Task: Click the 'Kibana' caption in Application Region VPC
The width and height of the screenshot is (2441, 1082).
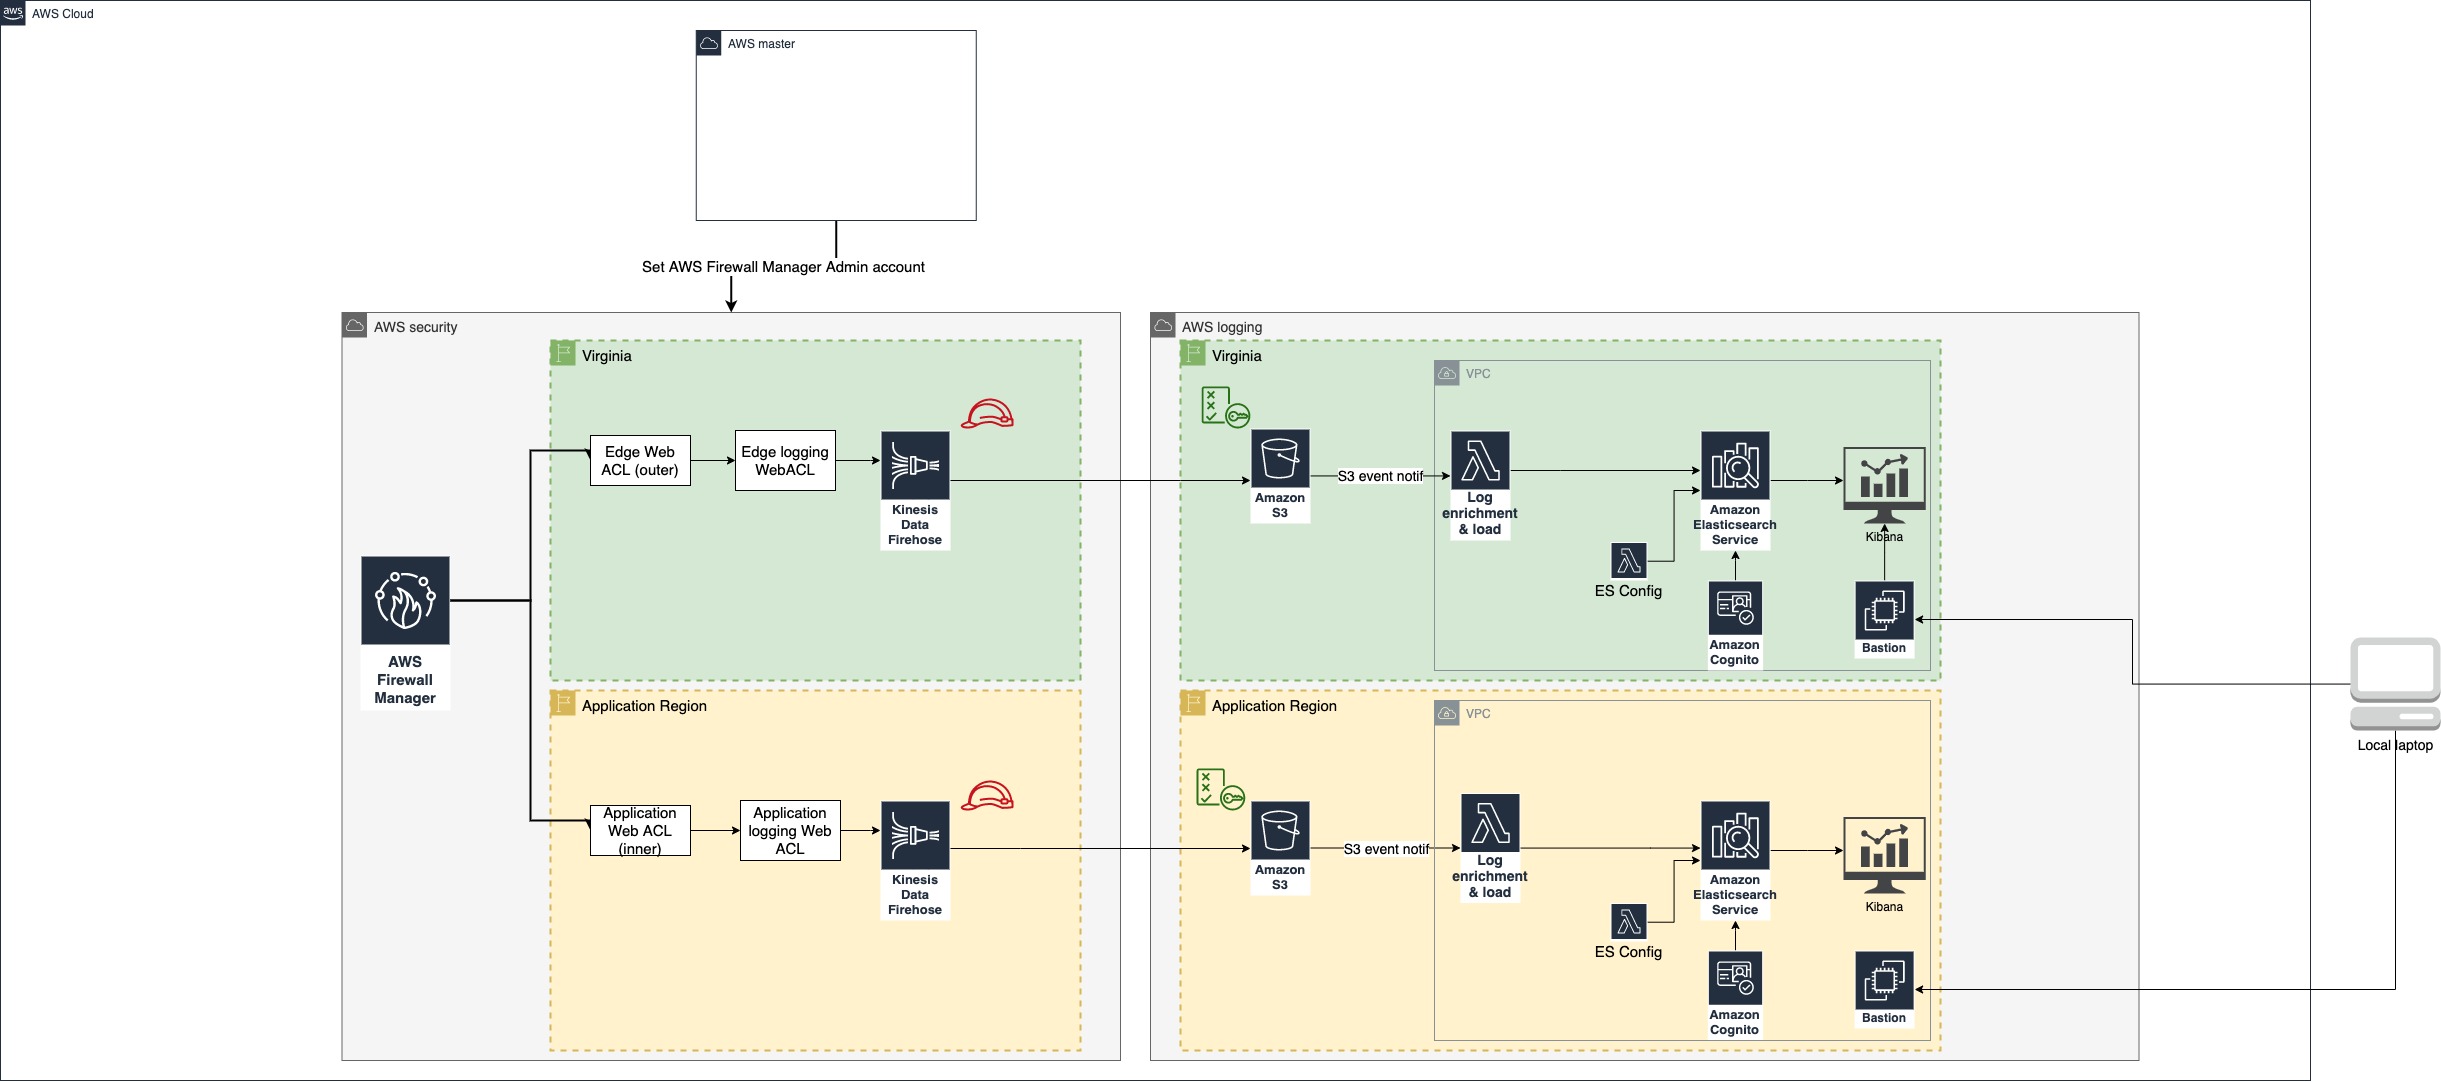Action: (x=1884, y=907)
